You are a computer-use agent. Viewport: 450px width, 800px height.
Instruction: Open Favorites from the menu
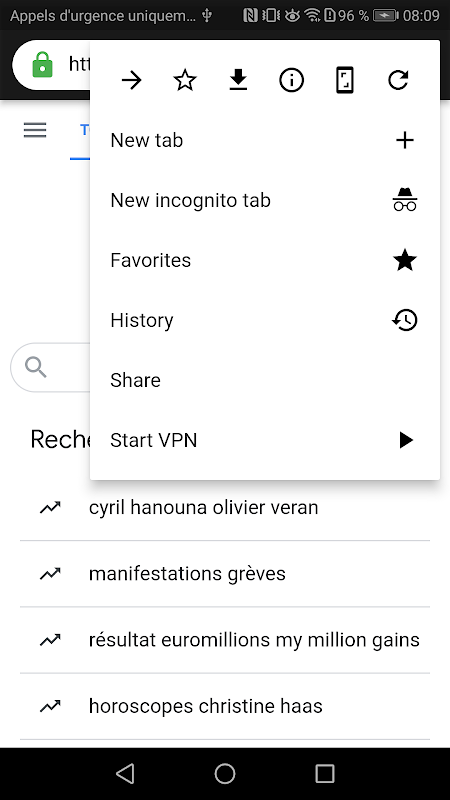point(265,260)
